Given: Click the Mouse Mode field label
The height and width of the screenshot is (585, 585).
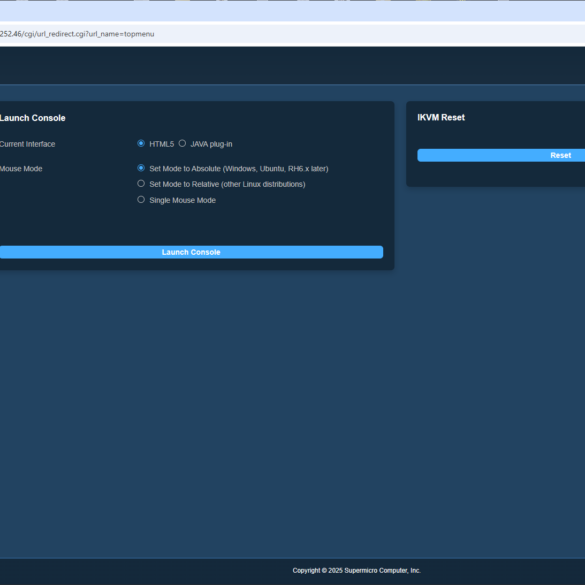Looking at the screenshot, I should 21,169.
